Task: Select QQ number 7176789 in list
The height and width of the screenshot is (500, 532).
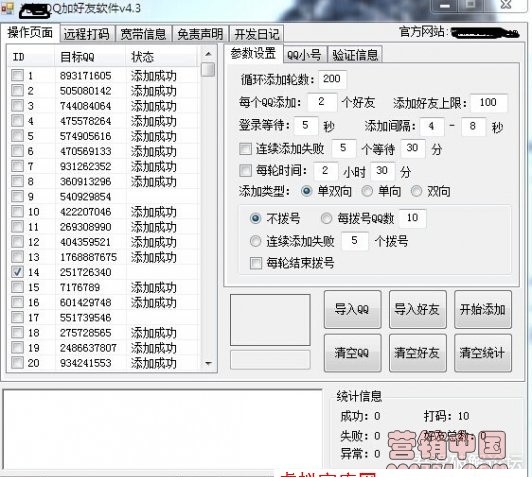Action: (x=80, y=288)
